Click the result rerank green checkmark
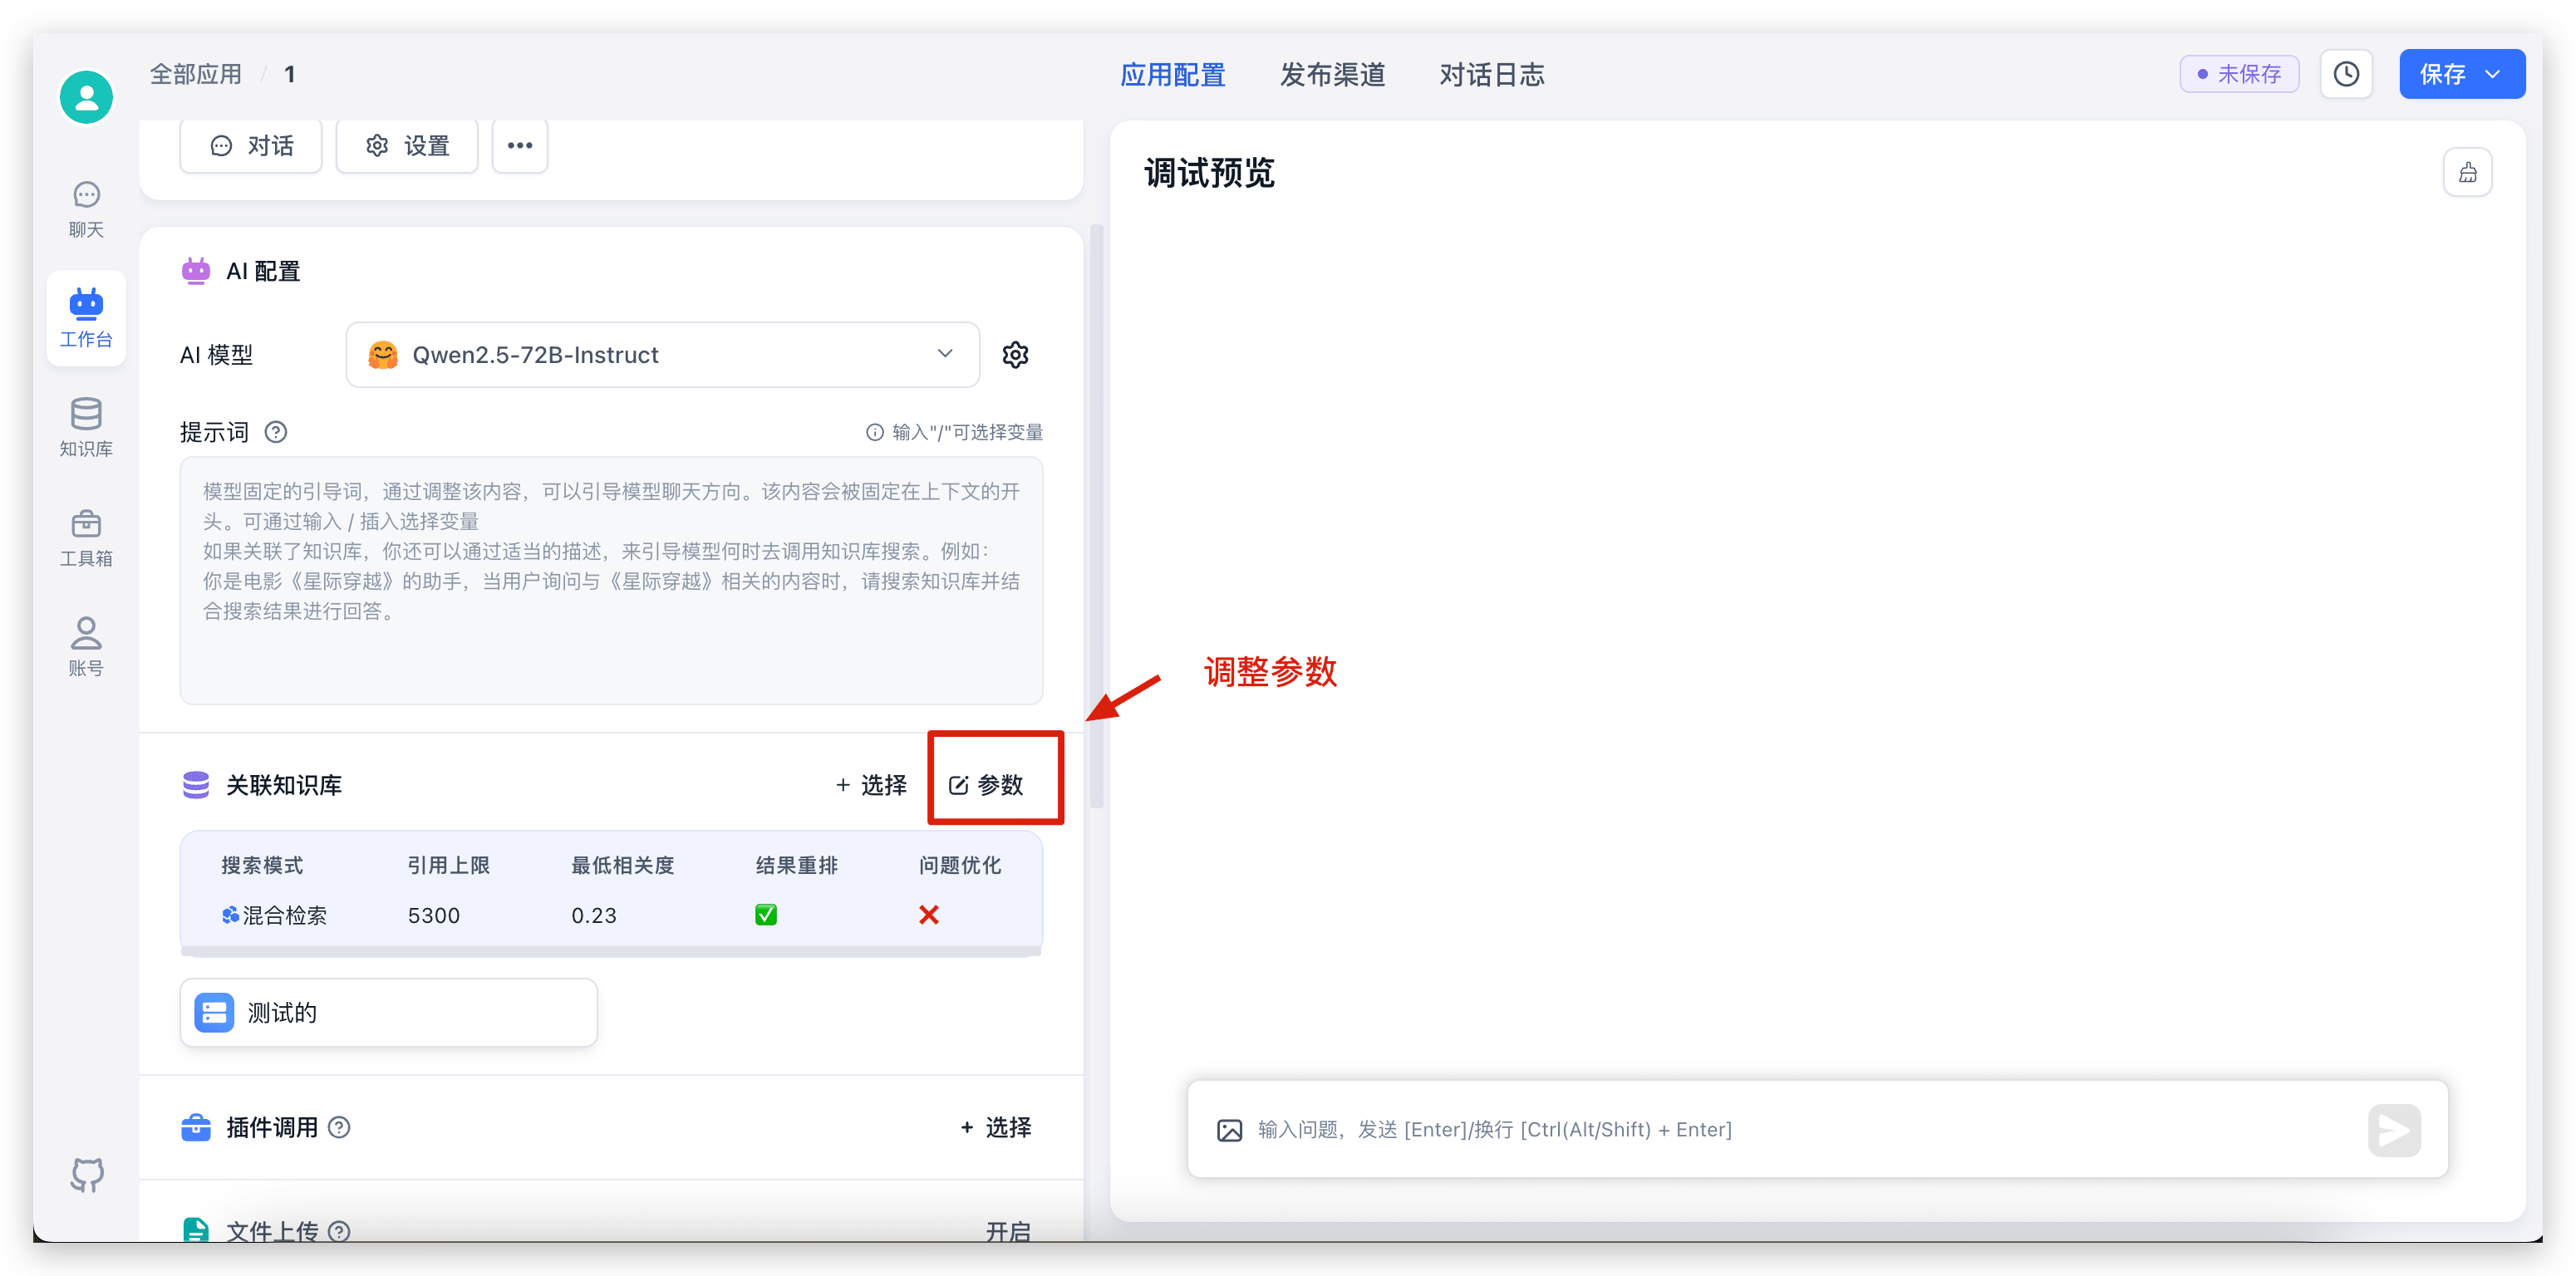Image resolution: width=2576 pixels, height=1276 pixels. point(766,915)
